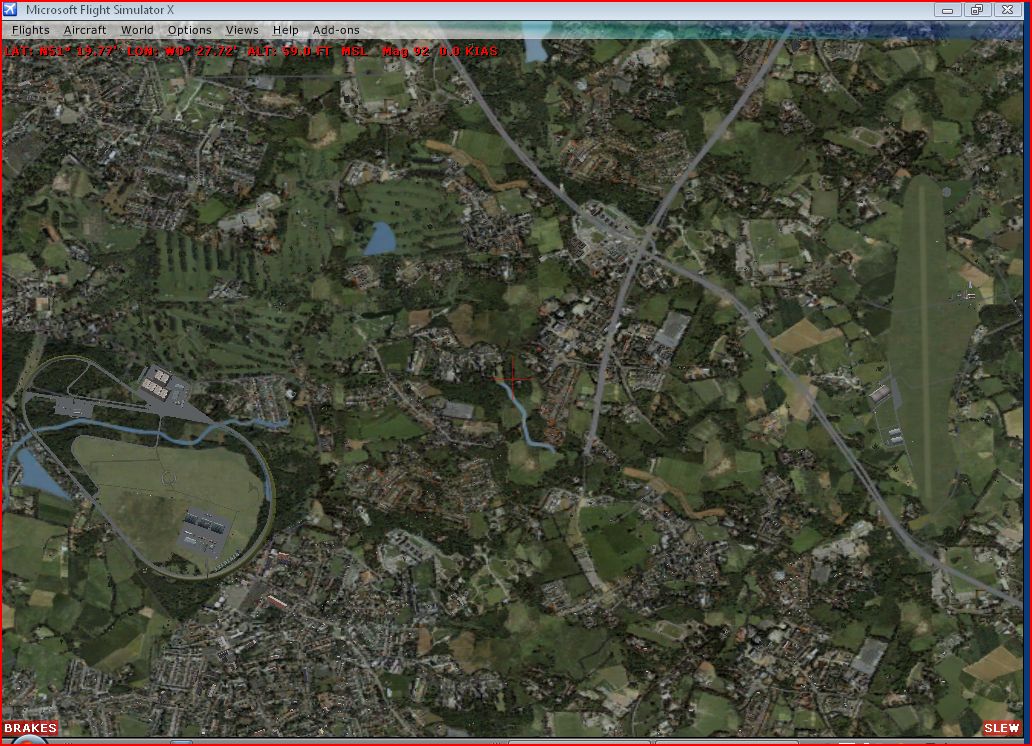
Task: Open the Add-ons menu
Action: pyautogui.click(x=336, y=30)
